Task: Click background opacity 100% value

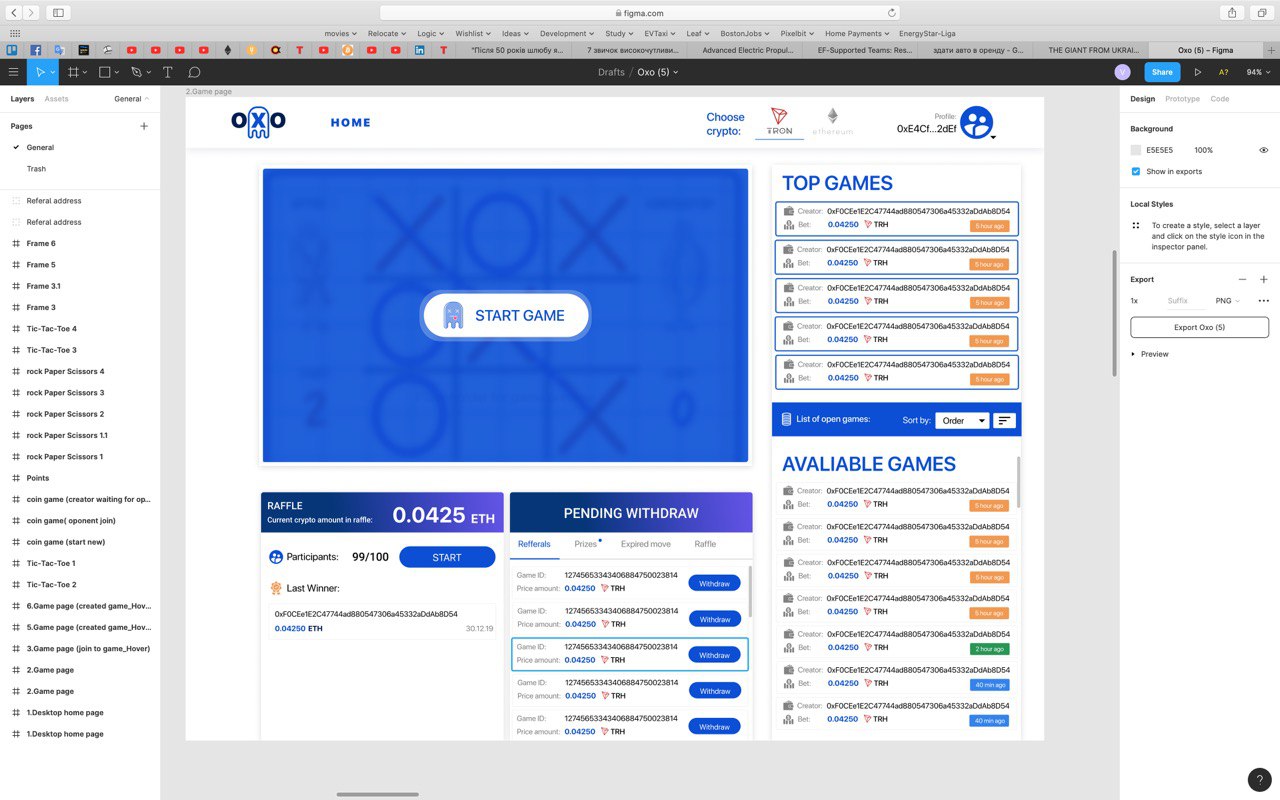Action: click(1203, 150)
